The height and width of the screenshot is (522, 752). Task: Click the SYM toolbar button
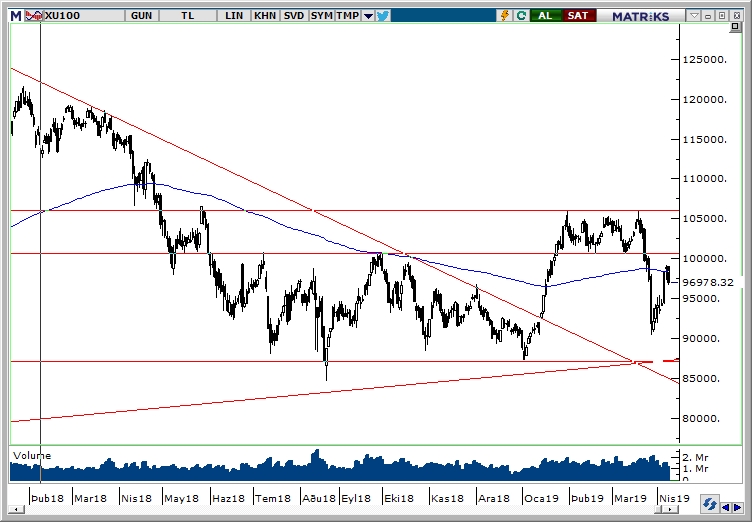coord(321,15)
